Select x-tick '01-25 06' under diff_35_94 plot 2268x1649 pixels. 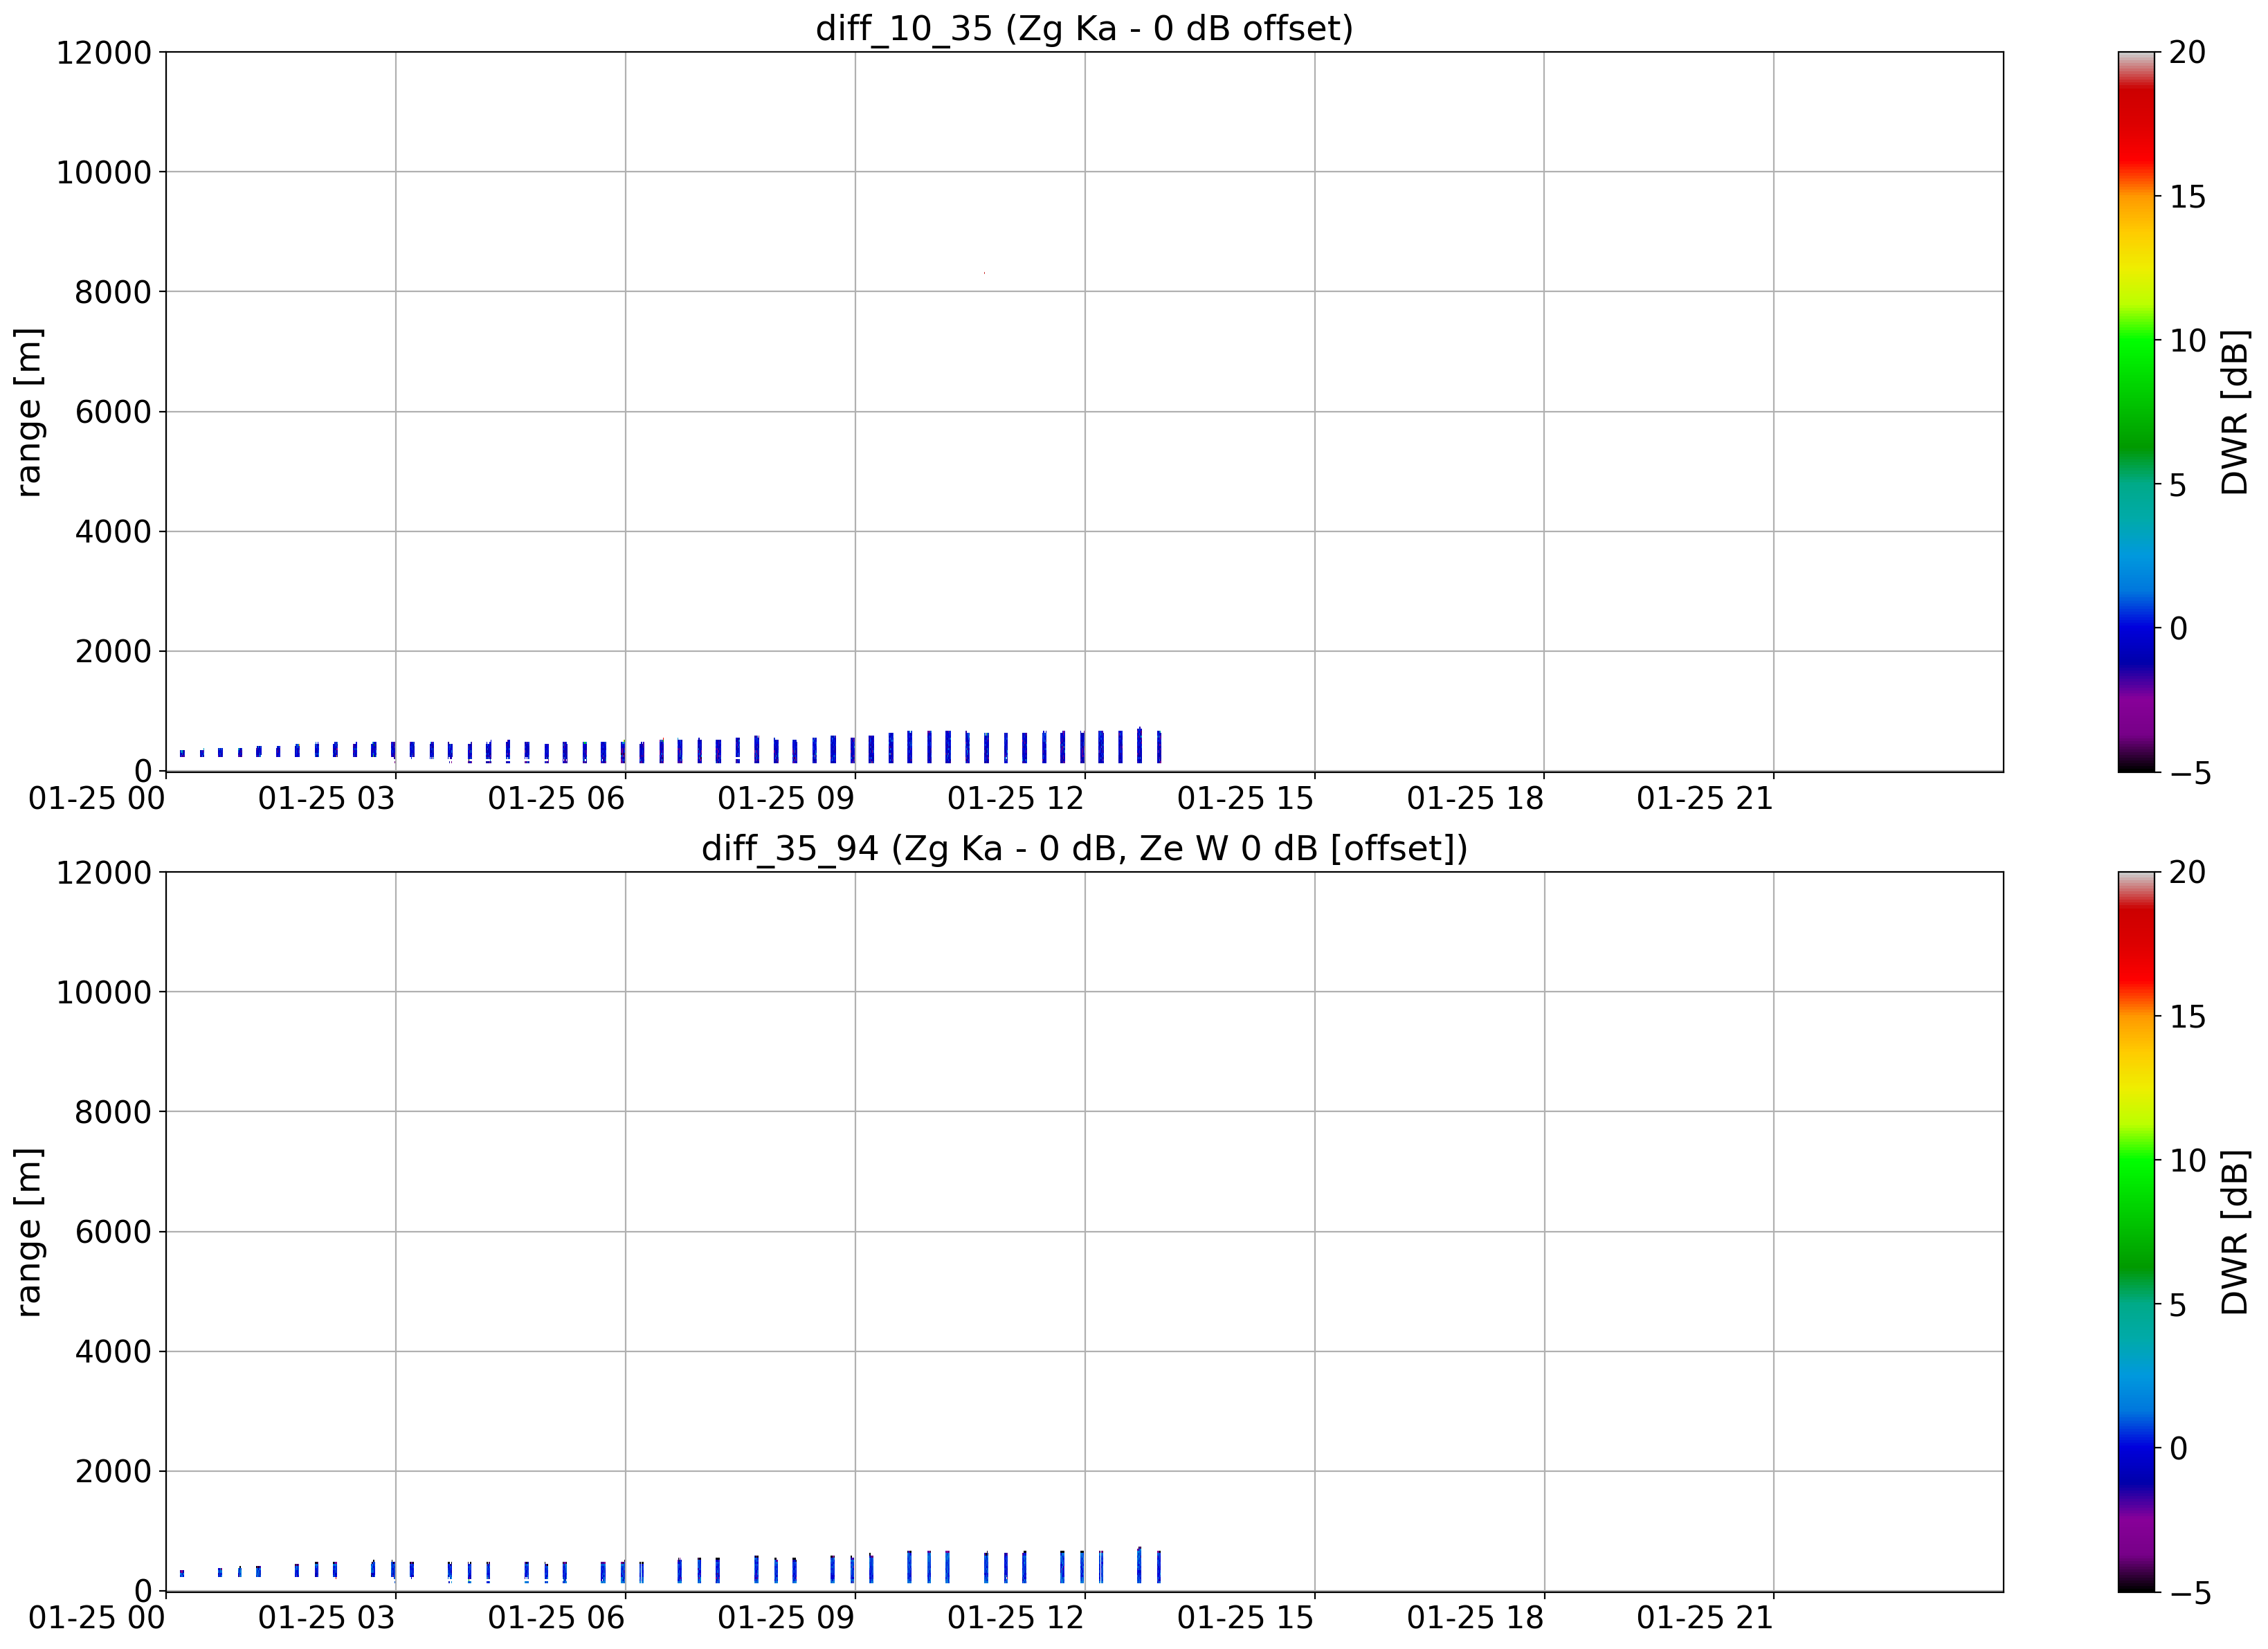click(557, 1618)
